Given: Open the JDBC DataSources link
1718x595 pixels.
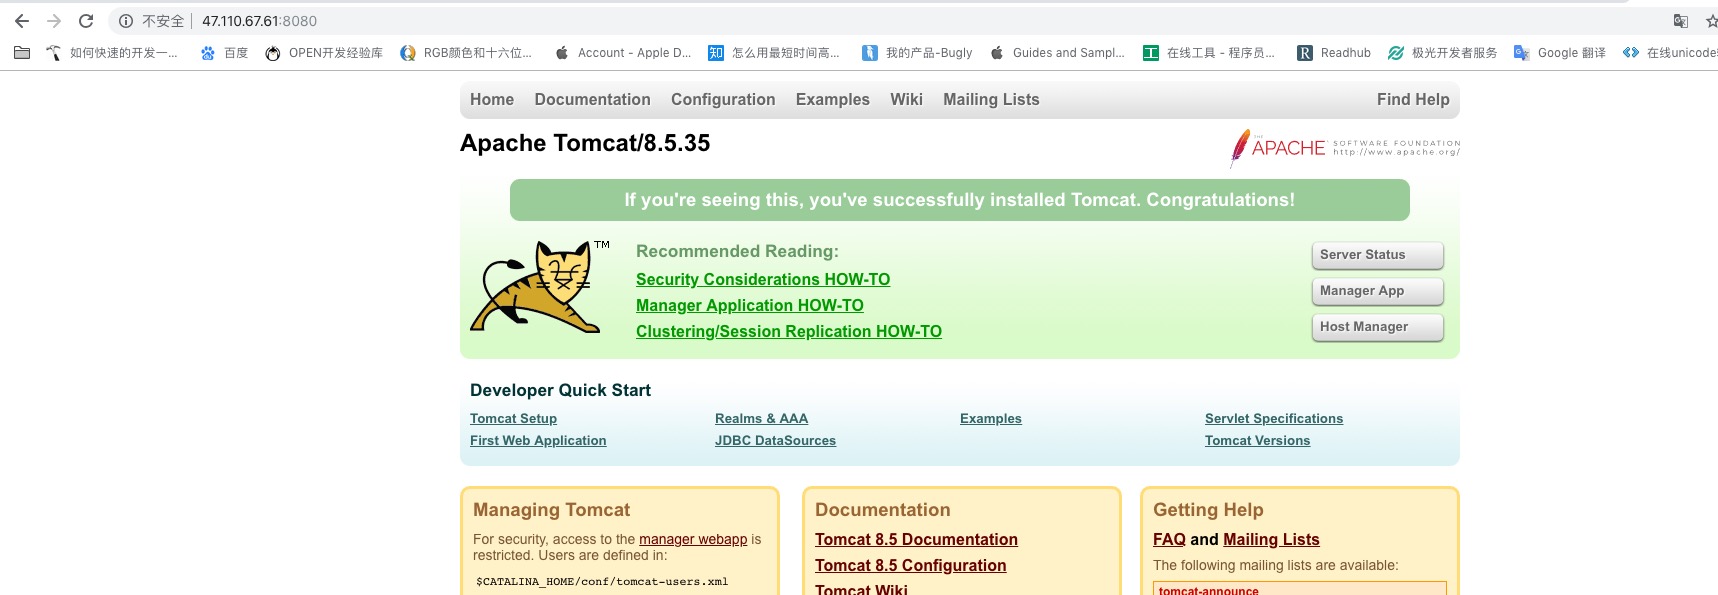Looking at the screenshot, I should pyautogui.click(x=775, y=441).
